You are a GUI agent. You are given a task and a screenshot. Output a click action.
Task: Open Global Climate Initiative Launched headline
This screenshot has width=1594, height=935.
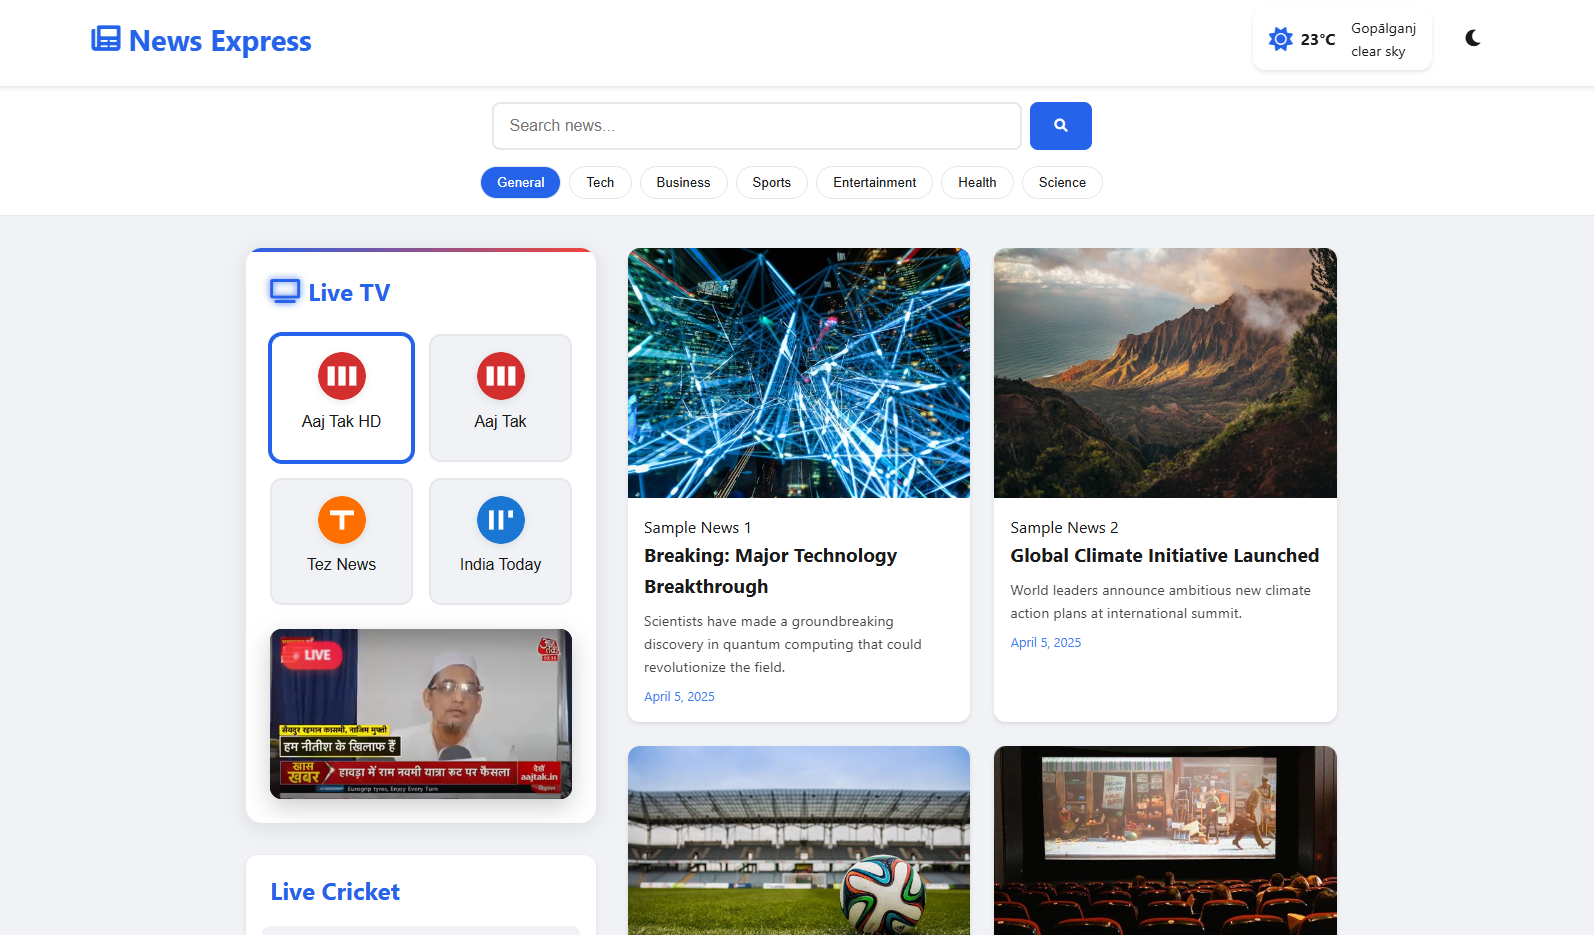1165,556
